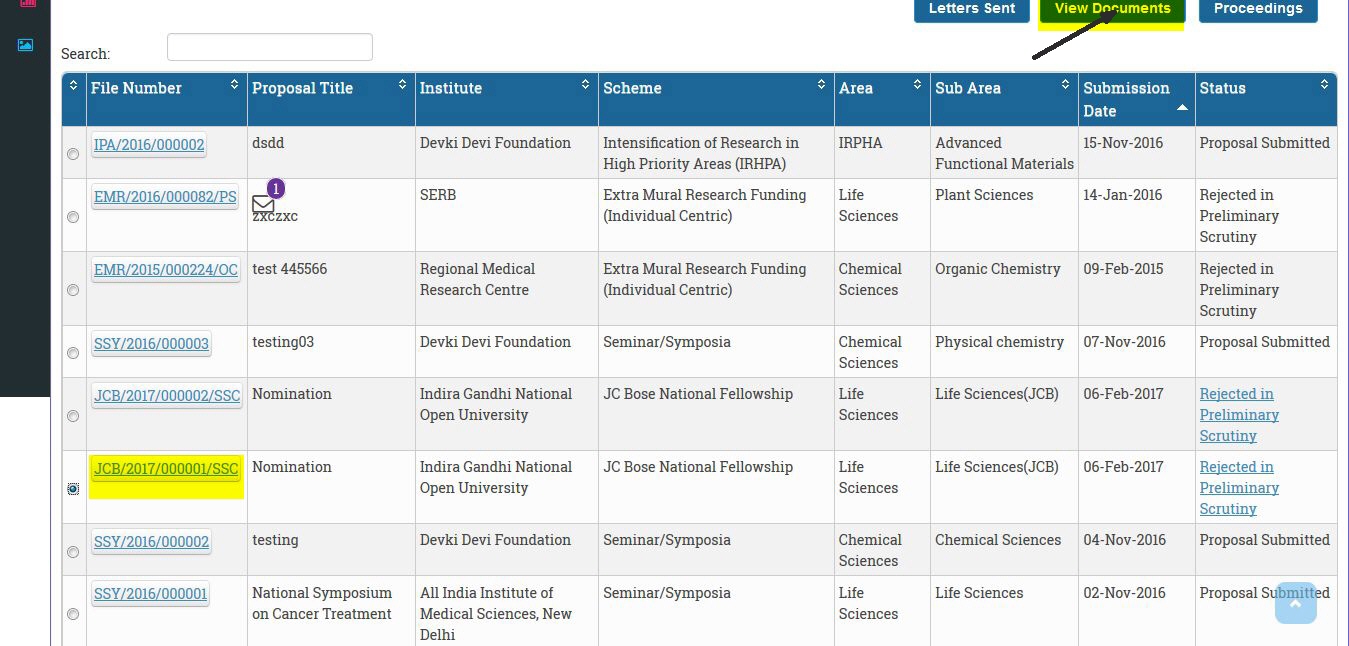Sort by the Area column arrows
Screen dimensions: 1349x646
tap(917, 85)
